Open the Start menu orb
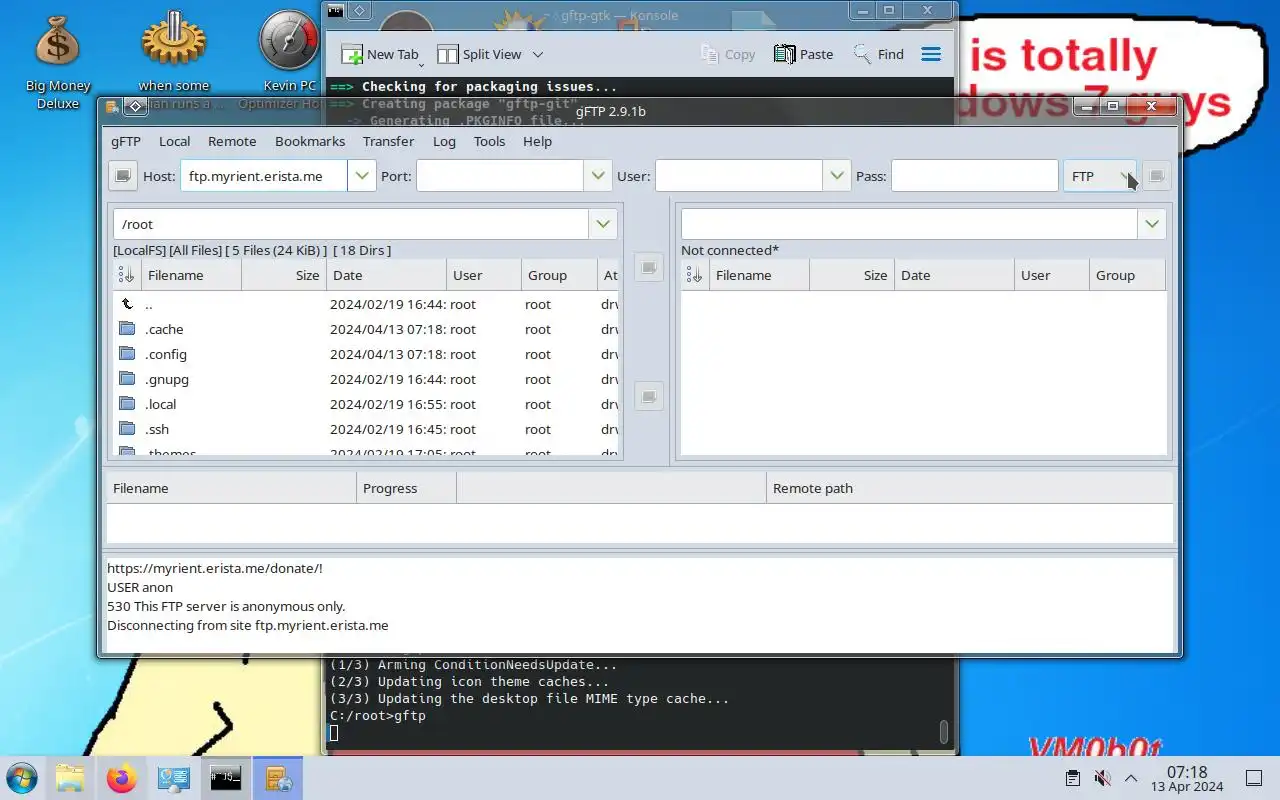Screen dimensions: 1280x800 [22, 778]
